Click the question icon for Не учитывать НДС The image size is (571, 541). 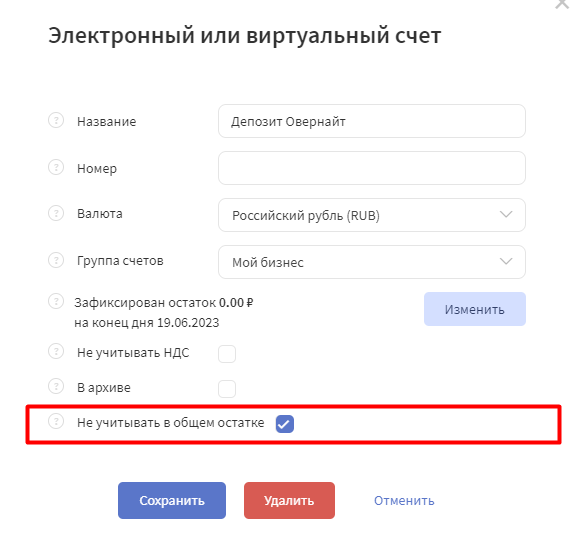(x=56, y=351)
